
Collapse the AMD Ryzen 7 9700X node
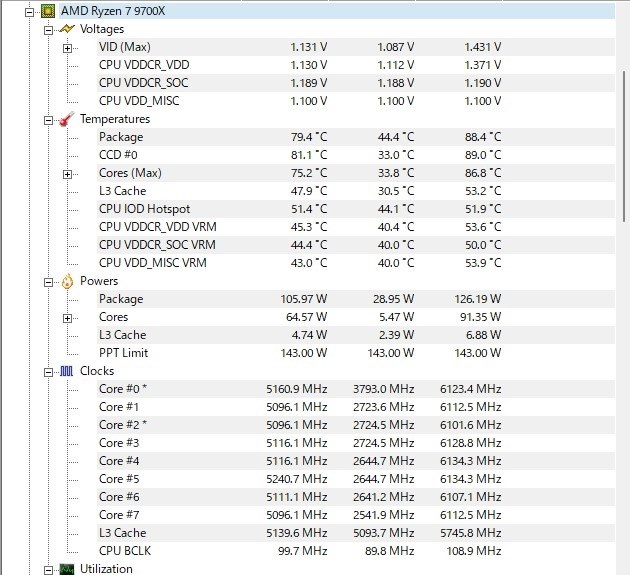(x=29, y=12)
